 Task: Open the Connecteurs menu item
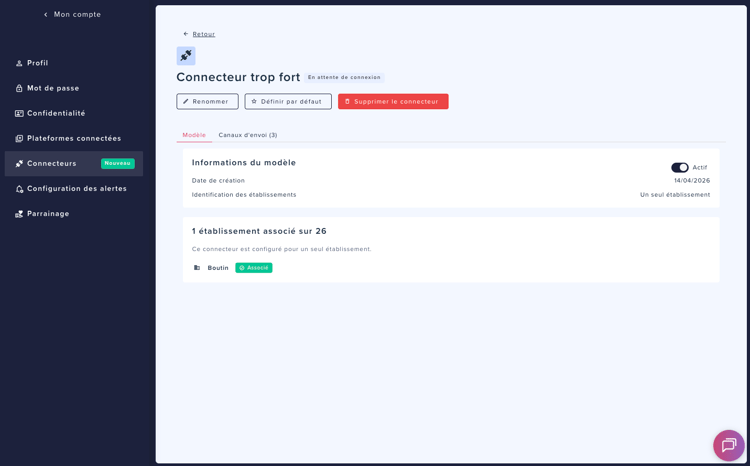[52, 164]
